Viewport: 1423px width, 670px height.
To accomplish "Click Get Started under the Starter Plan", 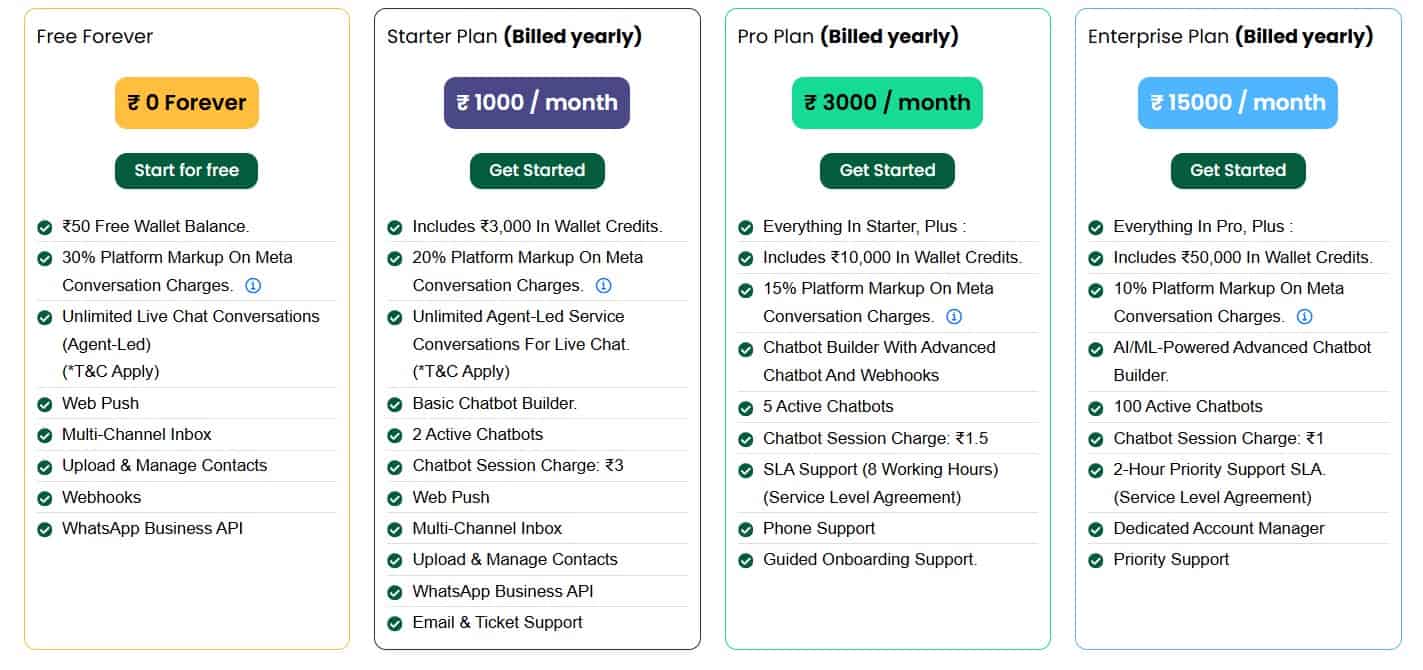I will click(x=537, y=170).
